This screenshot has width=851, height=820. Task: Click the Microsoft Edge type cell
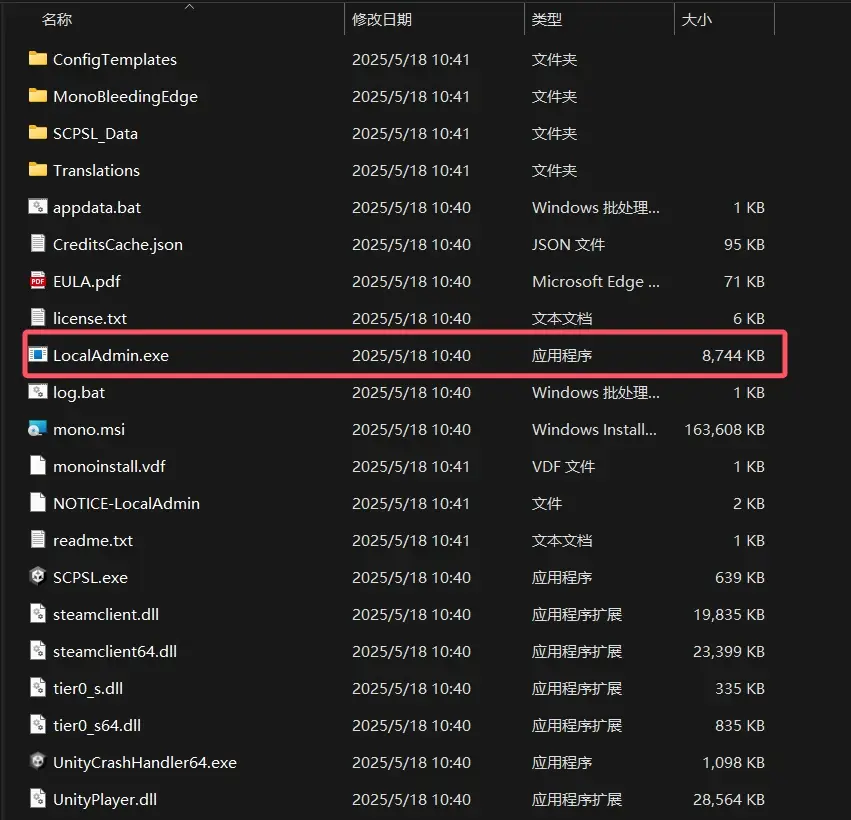tap(596, 282)
